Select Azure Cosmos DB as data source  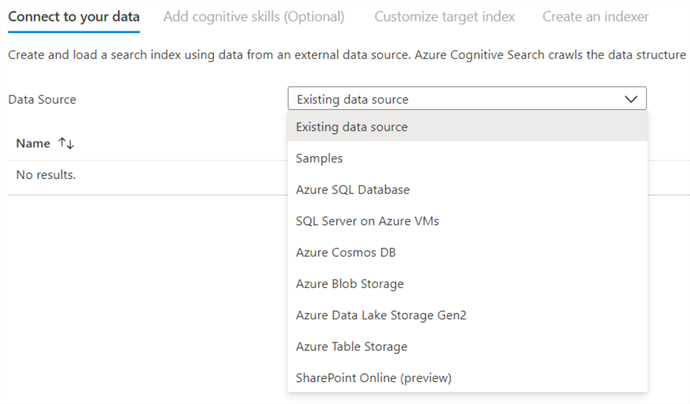[346, 252]
